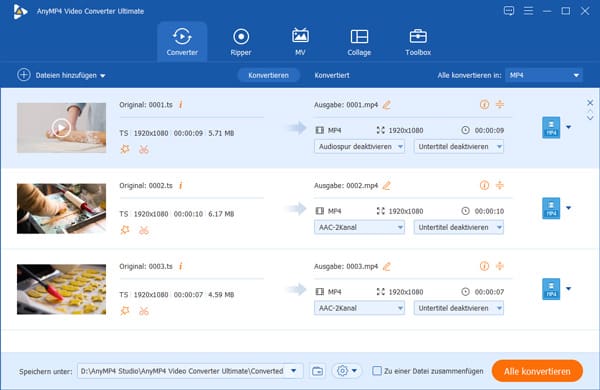Move 0001.ts down with arrow
This screenshot has width=600, height=390.
click(590, 118)
